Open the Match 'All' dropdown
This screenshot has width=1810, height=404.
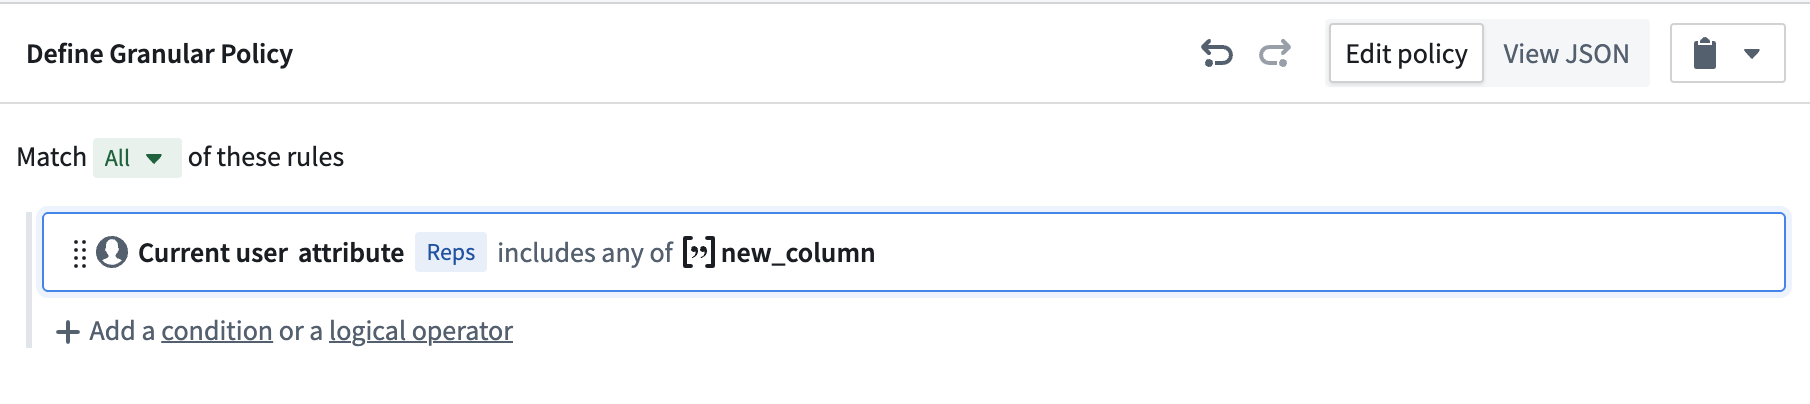[x=136, y=158]
